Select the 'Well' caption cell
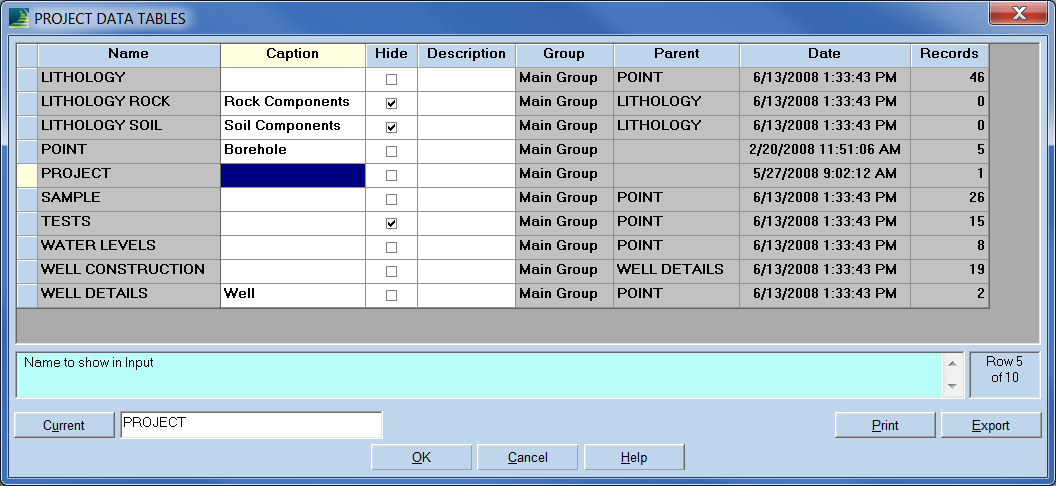The height and width of the screenshot is (486, 1056). tap(293, 295)
